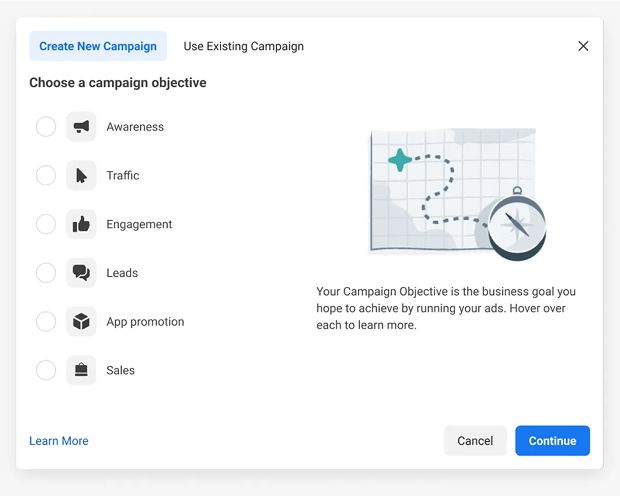Click the Engagement thumbs-up icon

[81, 224]
